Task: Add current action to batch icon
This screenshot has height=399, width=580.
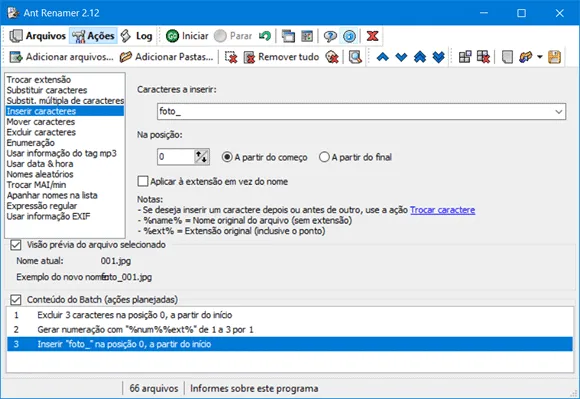Action: (x=465, y=57)
